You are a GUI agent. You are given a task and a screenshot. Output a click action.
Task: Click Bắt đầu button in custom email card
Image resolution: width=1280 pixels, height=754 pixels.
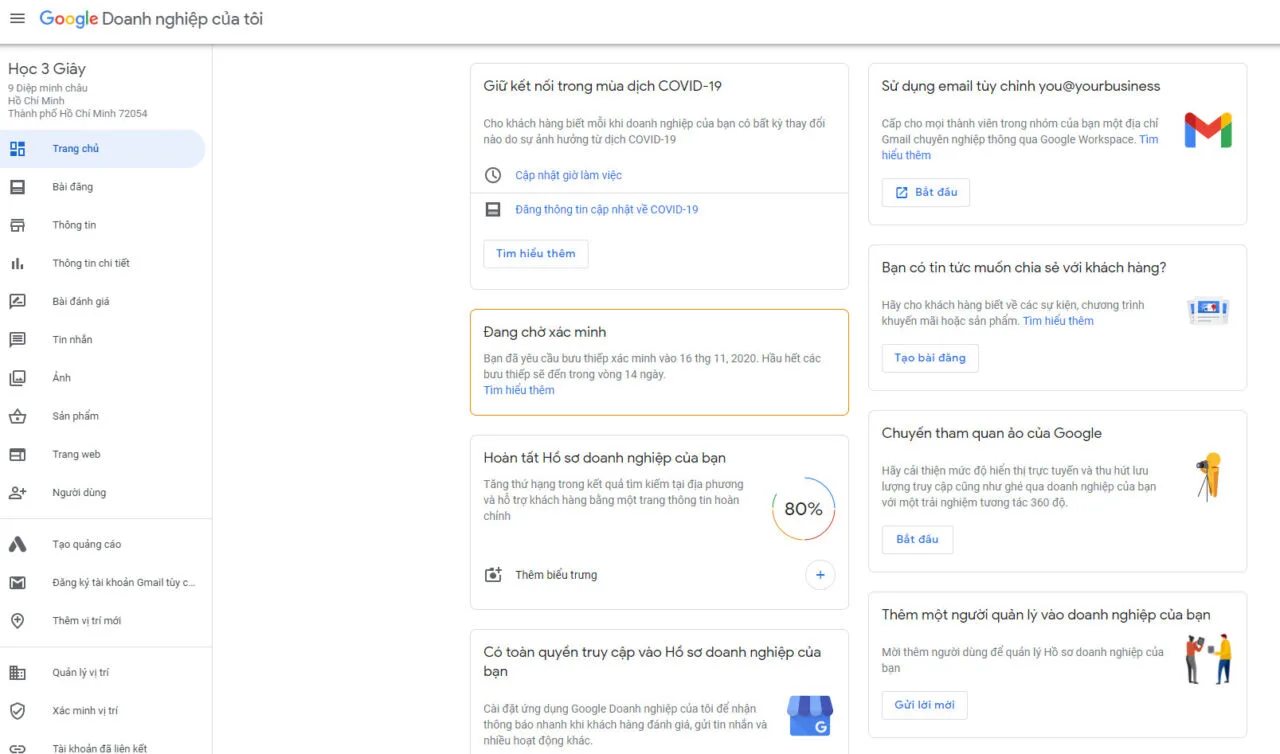[926, 192]
